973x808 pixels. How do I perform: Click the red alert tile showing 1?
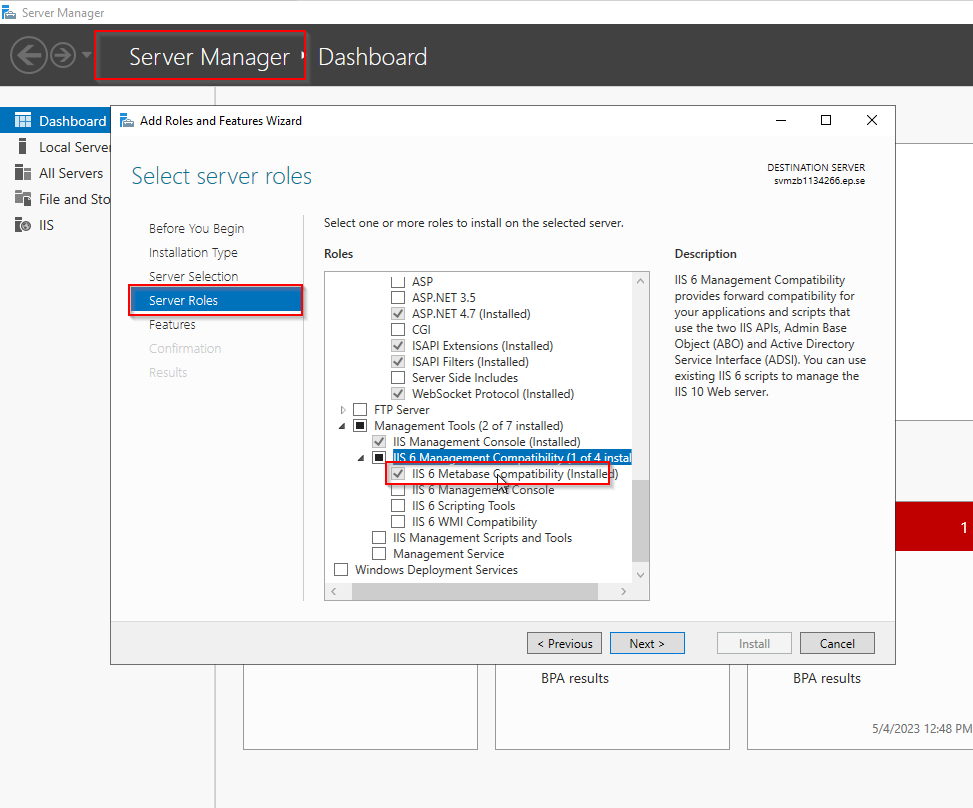934,527
